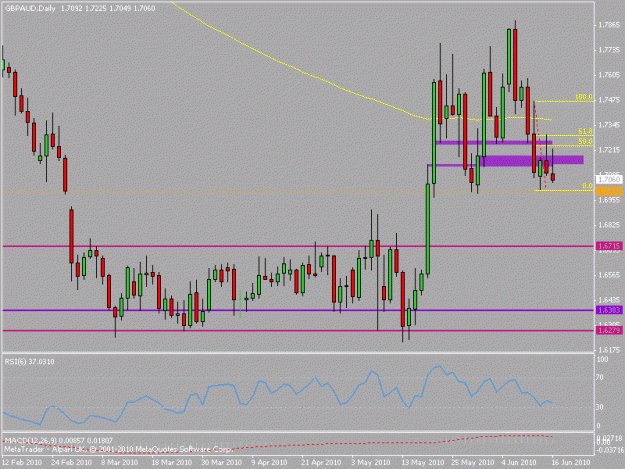Click the 18 Mar 2010 date label
This screenshot has height=469, width=625.
coord(171,462)
